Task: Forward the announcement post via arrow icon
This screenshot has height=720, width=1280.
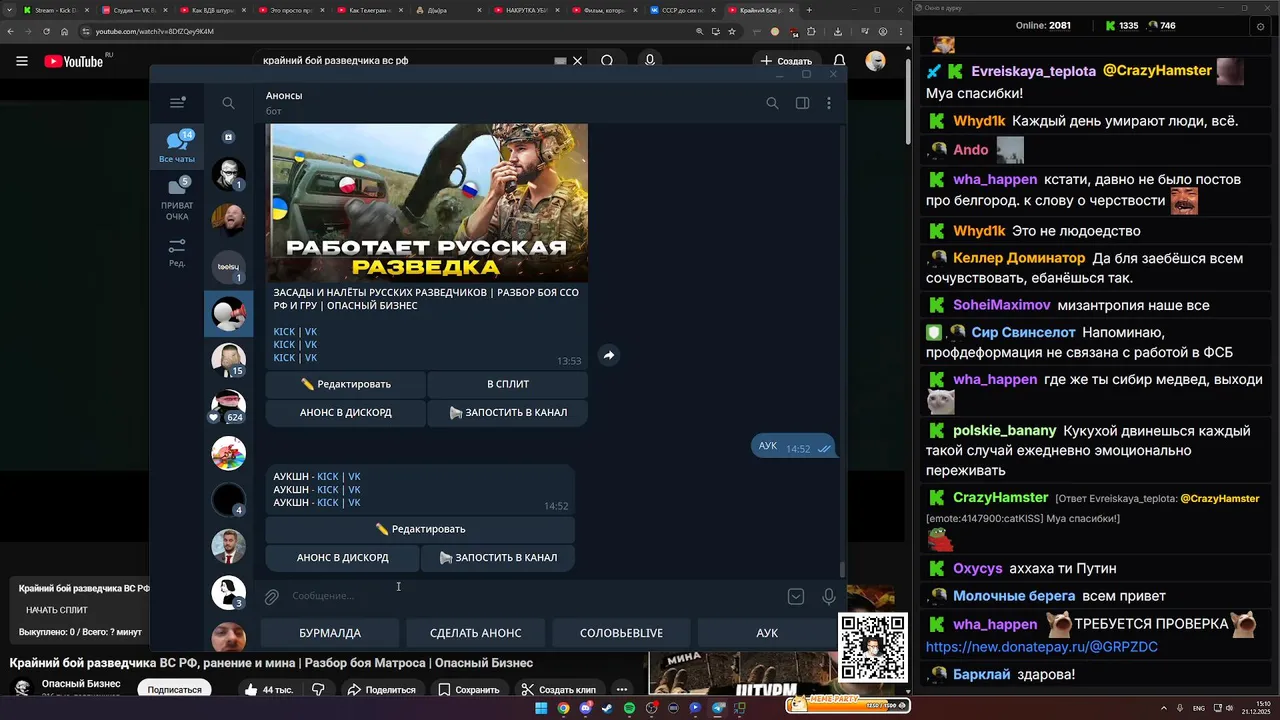Action: coord(608,355)
